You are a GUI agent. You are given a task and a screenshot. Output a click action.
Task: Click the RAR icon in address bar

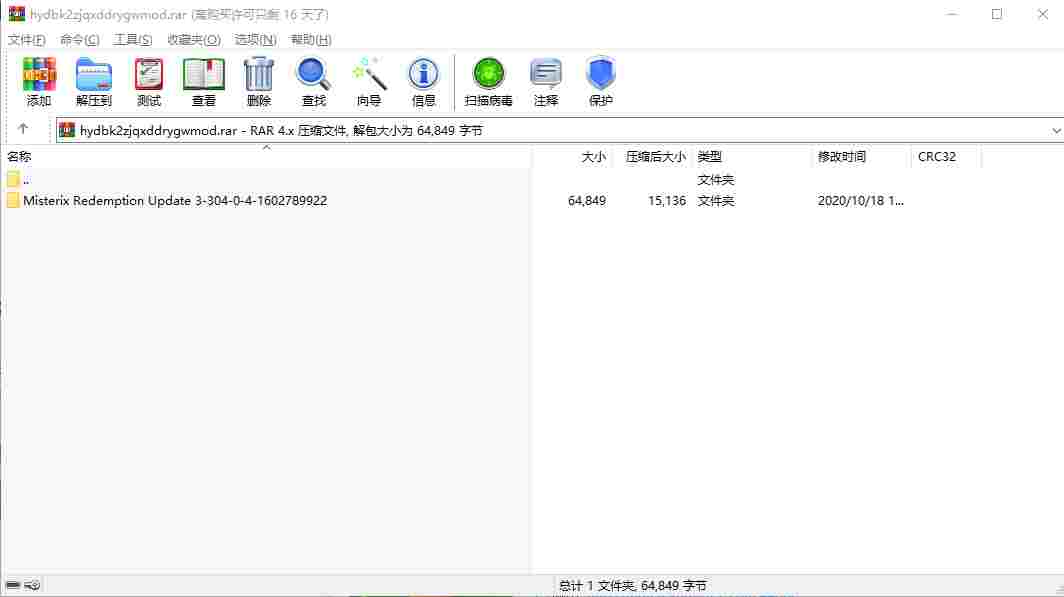pos(66,130)
